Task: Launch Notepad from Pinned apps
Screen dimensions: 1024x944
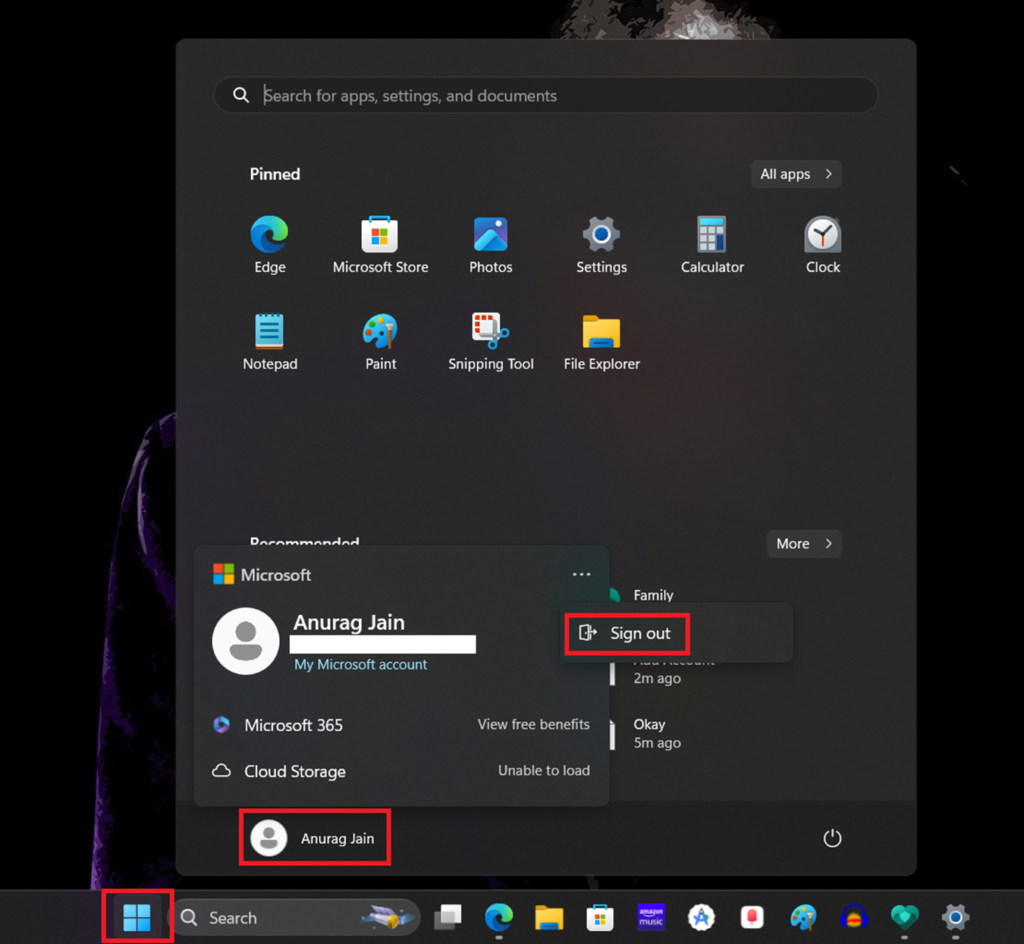Action: pyautogui.click(x=270, y=341)
